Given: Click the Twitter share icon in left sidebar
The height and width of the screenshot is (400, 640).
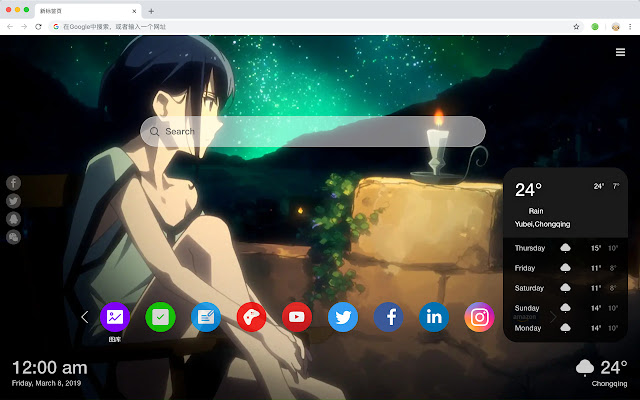Looking at the screenshot, I should tap(13, 201).
